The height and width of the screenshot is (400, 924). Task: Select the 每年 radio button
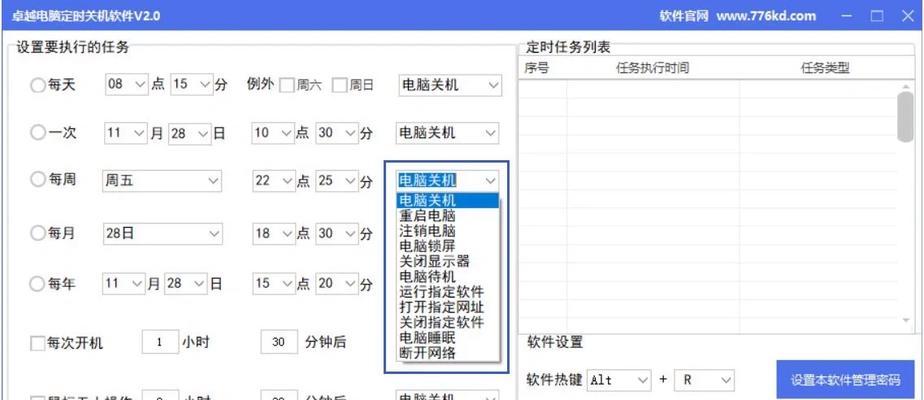38,285
